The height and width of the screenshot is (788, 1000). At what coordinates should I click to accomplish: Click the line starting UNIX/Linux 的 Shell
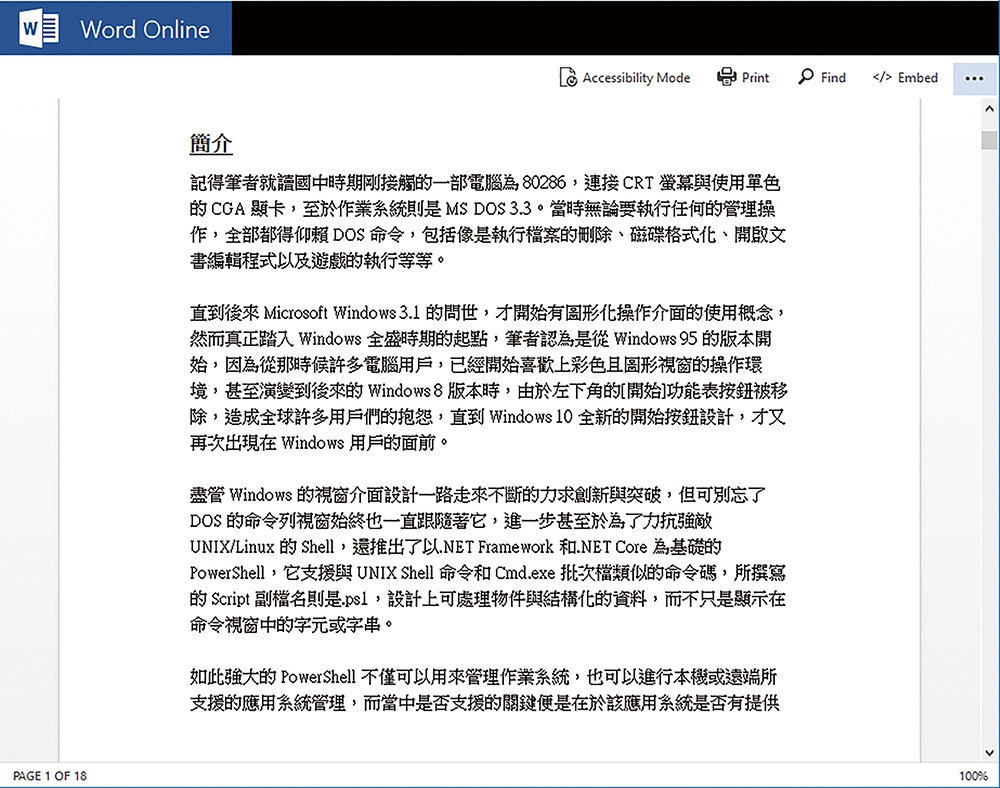(x=455, y=546)
